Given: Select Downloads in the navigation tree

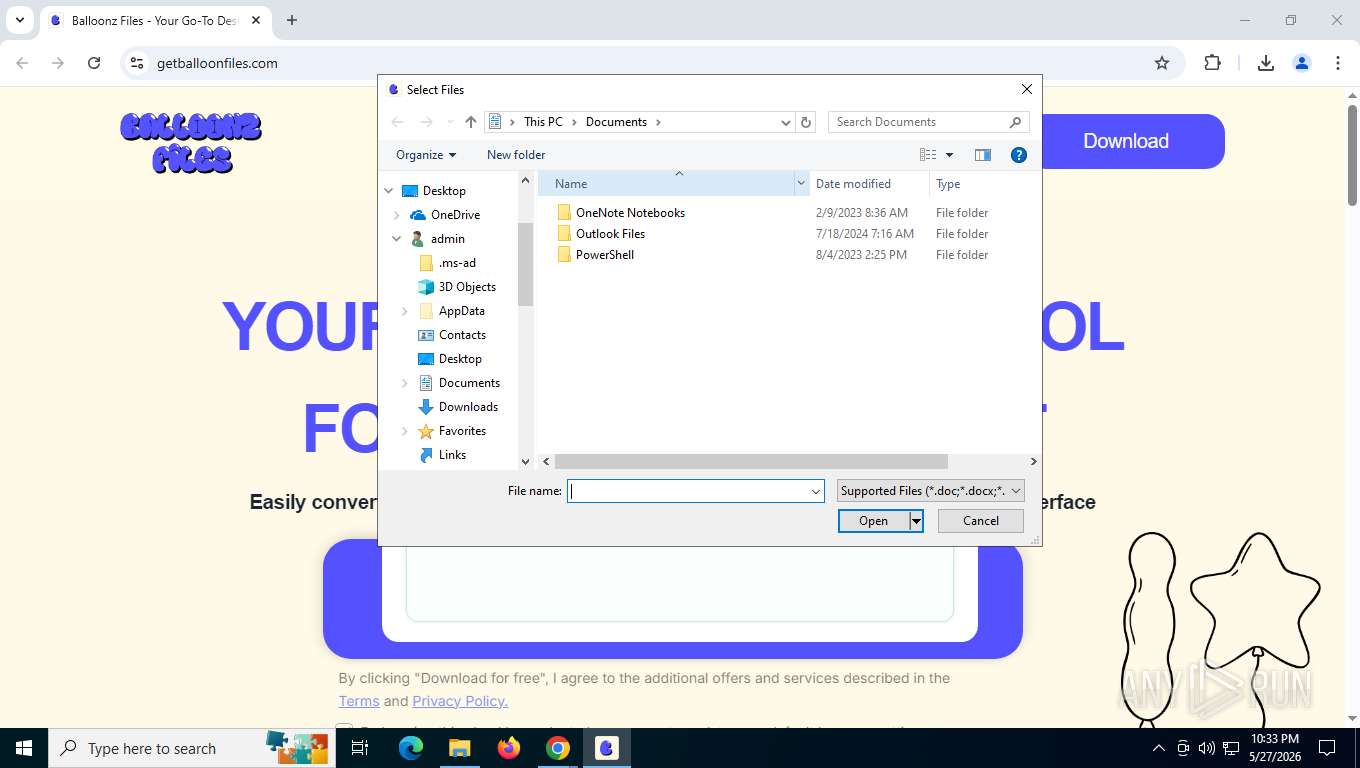Looking at the screenshot, I should [468, 407].
